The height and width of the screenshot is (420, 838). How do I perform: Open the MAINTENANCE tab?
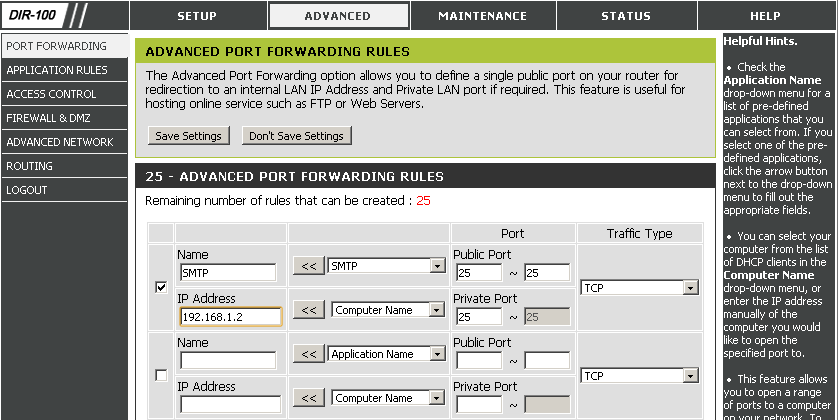tap(483, 15)
